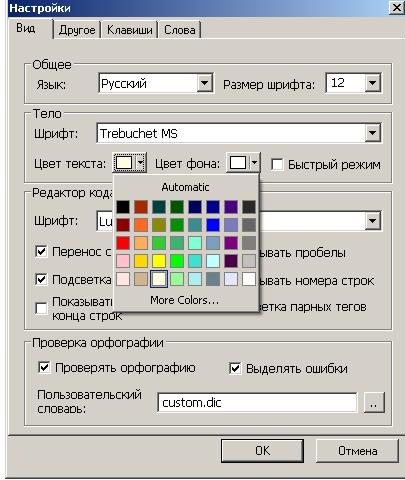Click the Отмена button

pos(357,451)
